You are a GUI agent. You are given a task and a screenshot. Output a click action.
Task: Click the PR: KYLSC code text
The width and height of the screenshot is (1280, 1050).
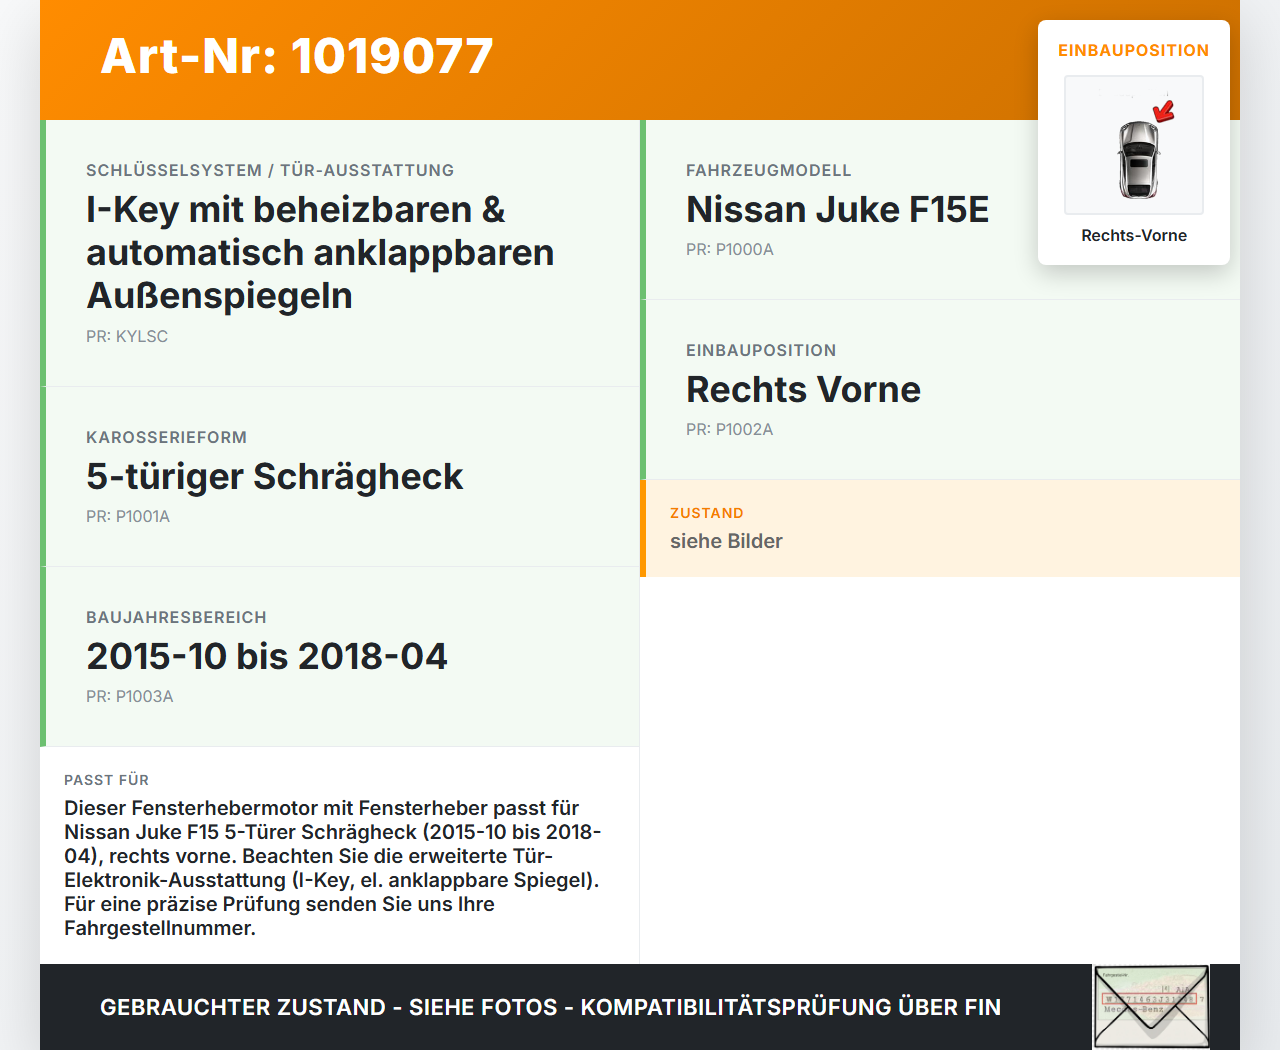coord(127,336)
